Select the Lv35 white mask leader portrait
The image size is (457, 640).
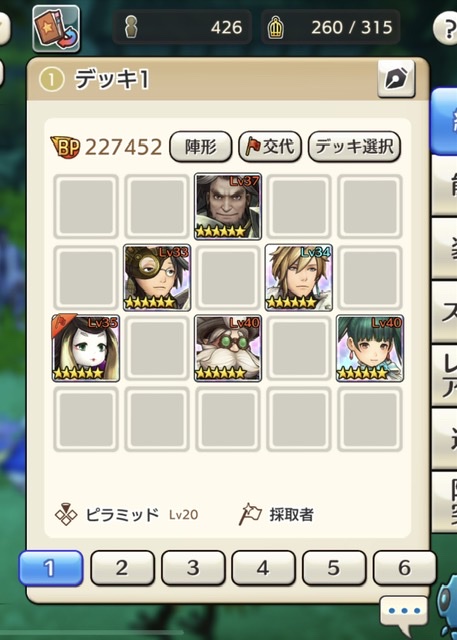pyautogui.click(x=86, y=348)
